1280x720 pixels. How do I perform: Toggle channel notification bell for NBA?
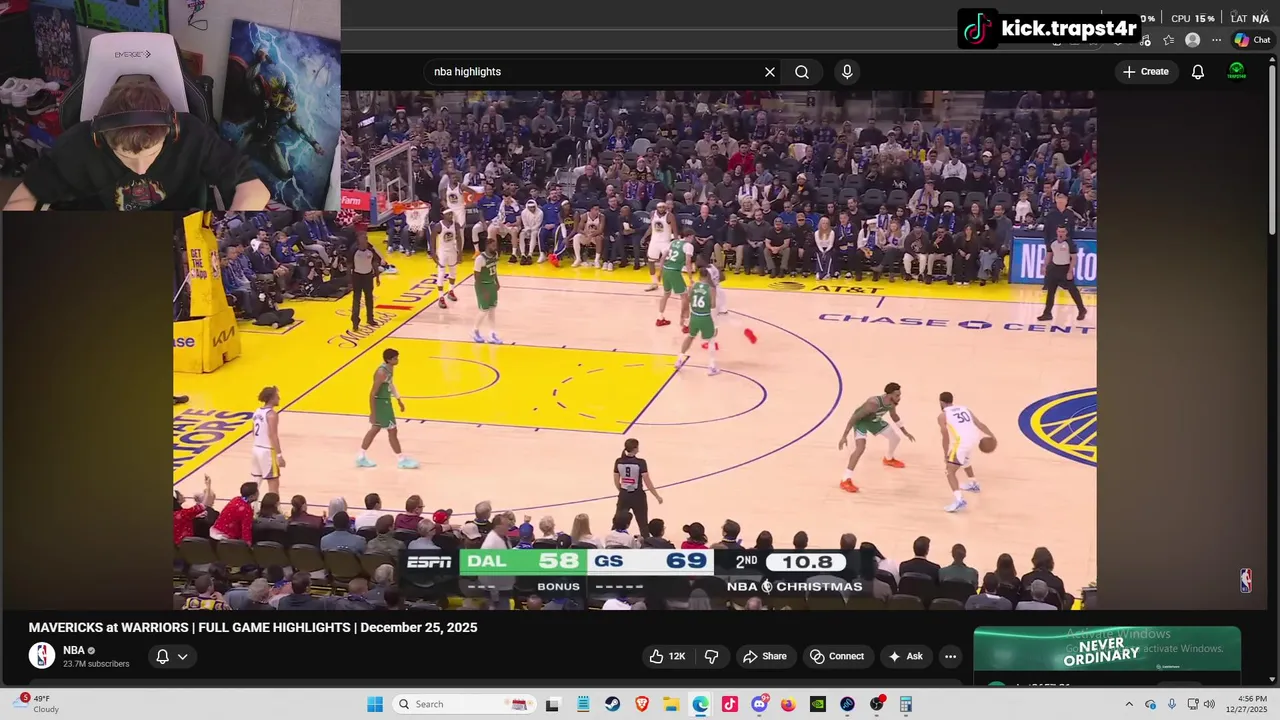tap(162, 657)
